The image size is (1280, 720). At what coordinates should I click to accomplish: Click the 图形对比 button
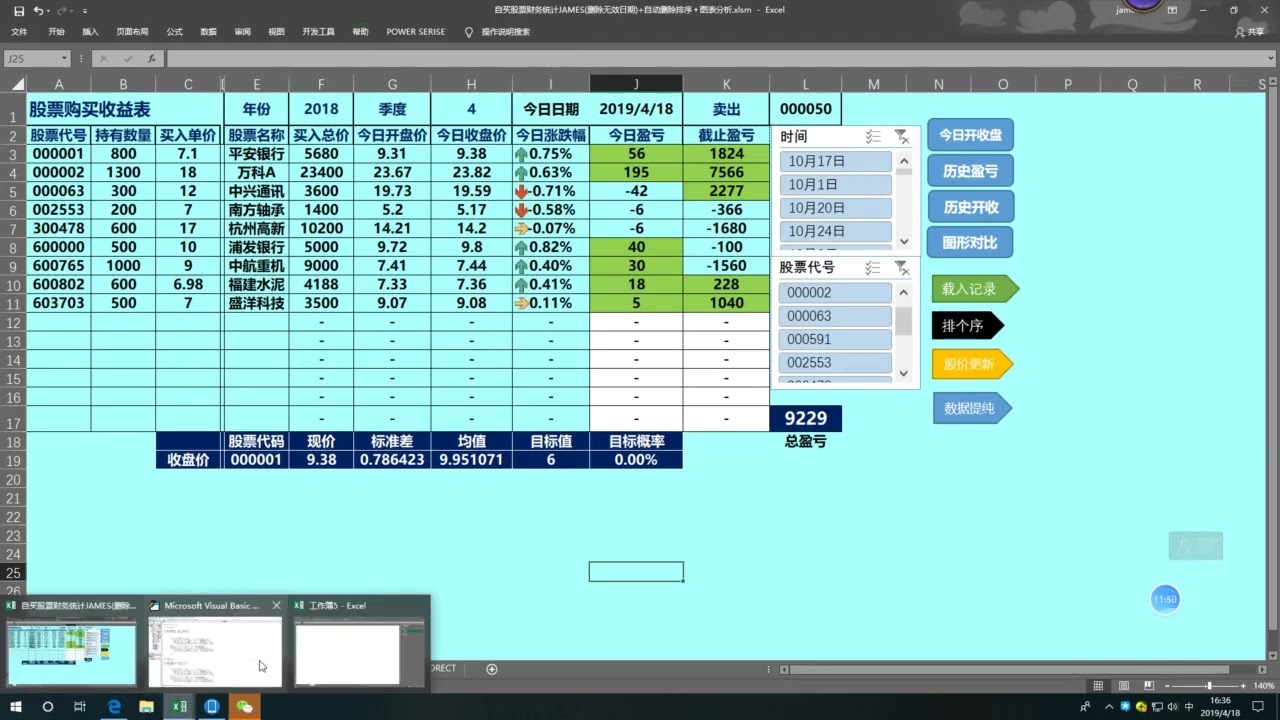(x=970, y=242)
